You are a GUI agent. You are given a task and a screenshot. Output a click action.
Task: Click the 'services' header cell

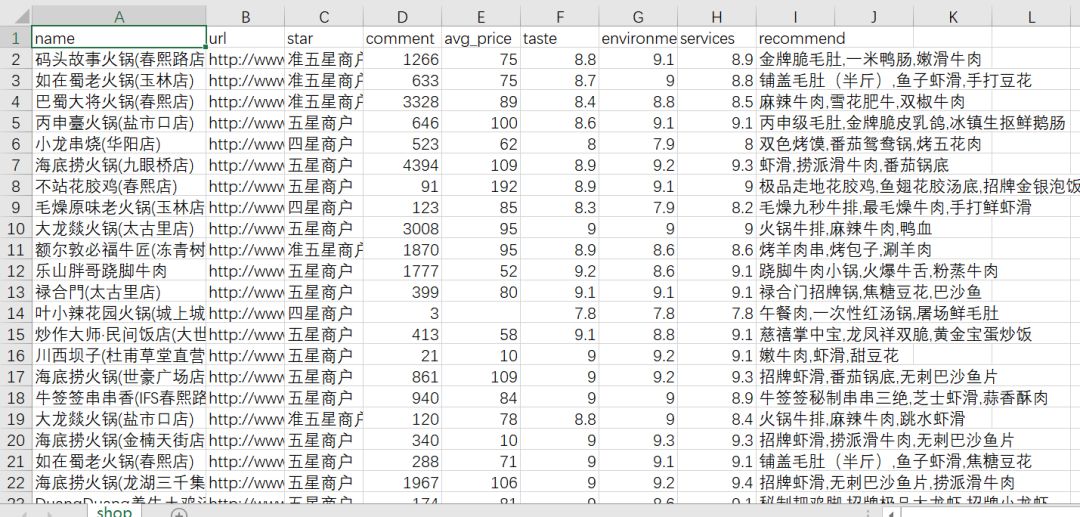717,38
